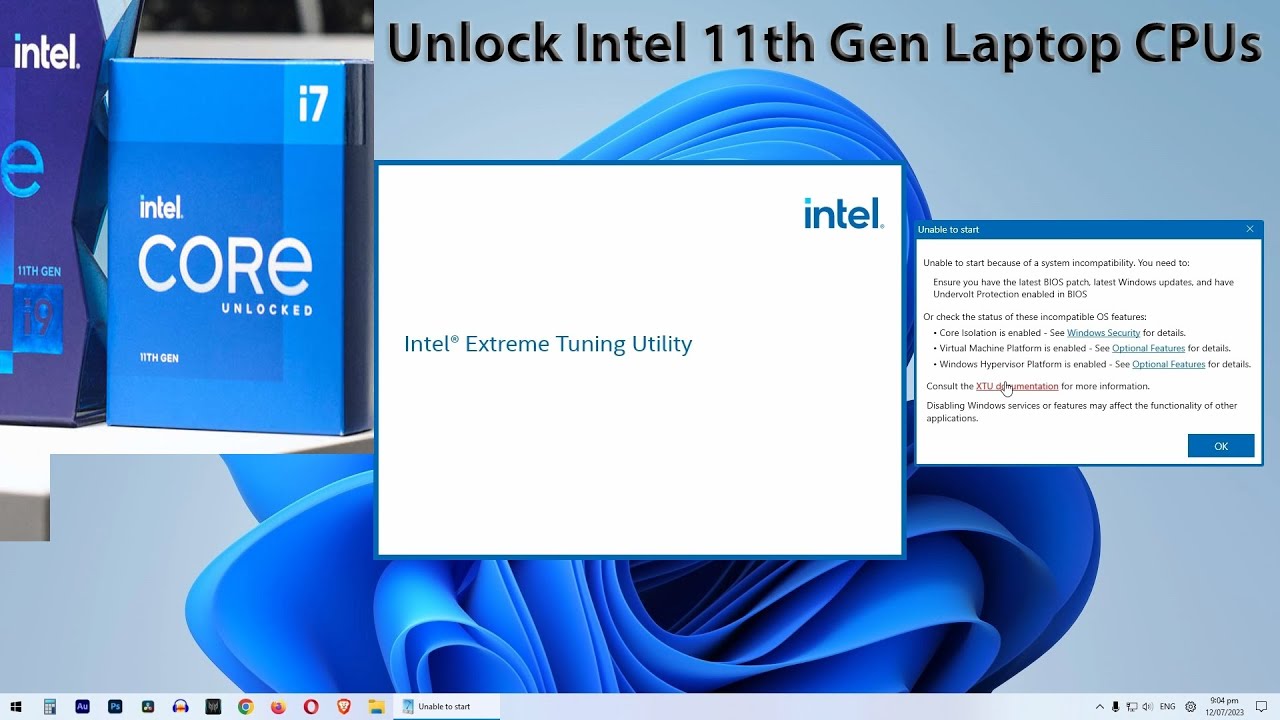1280x720 pixels.
Task: Open DaVinci Resolve from the taskbar
Action: tap(148, 706)
